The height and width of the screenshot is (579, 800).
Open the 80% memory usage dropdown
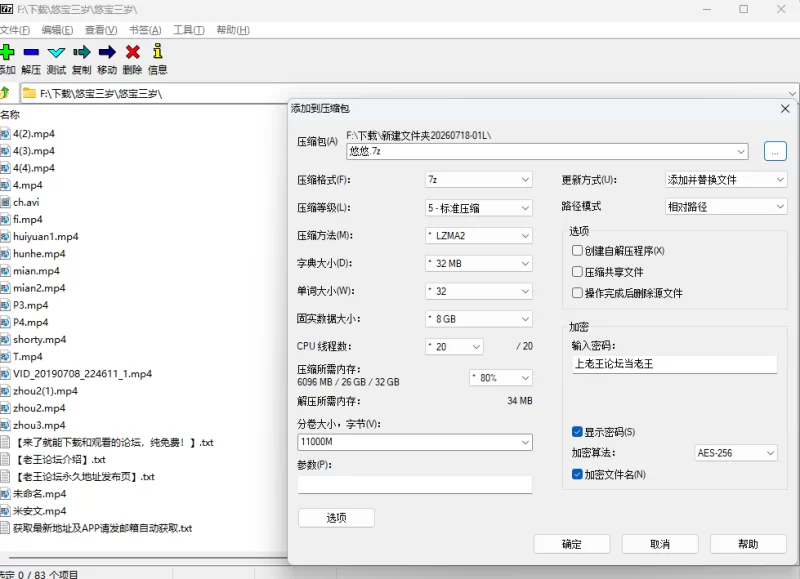[501, 378]
